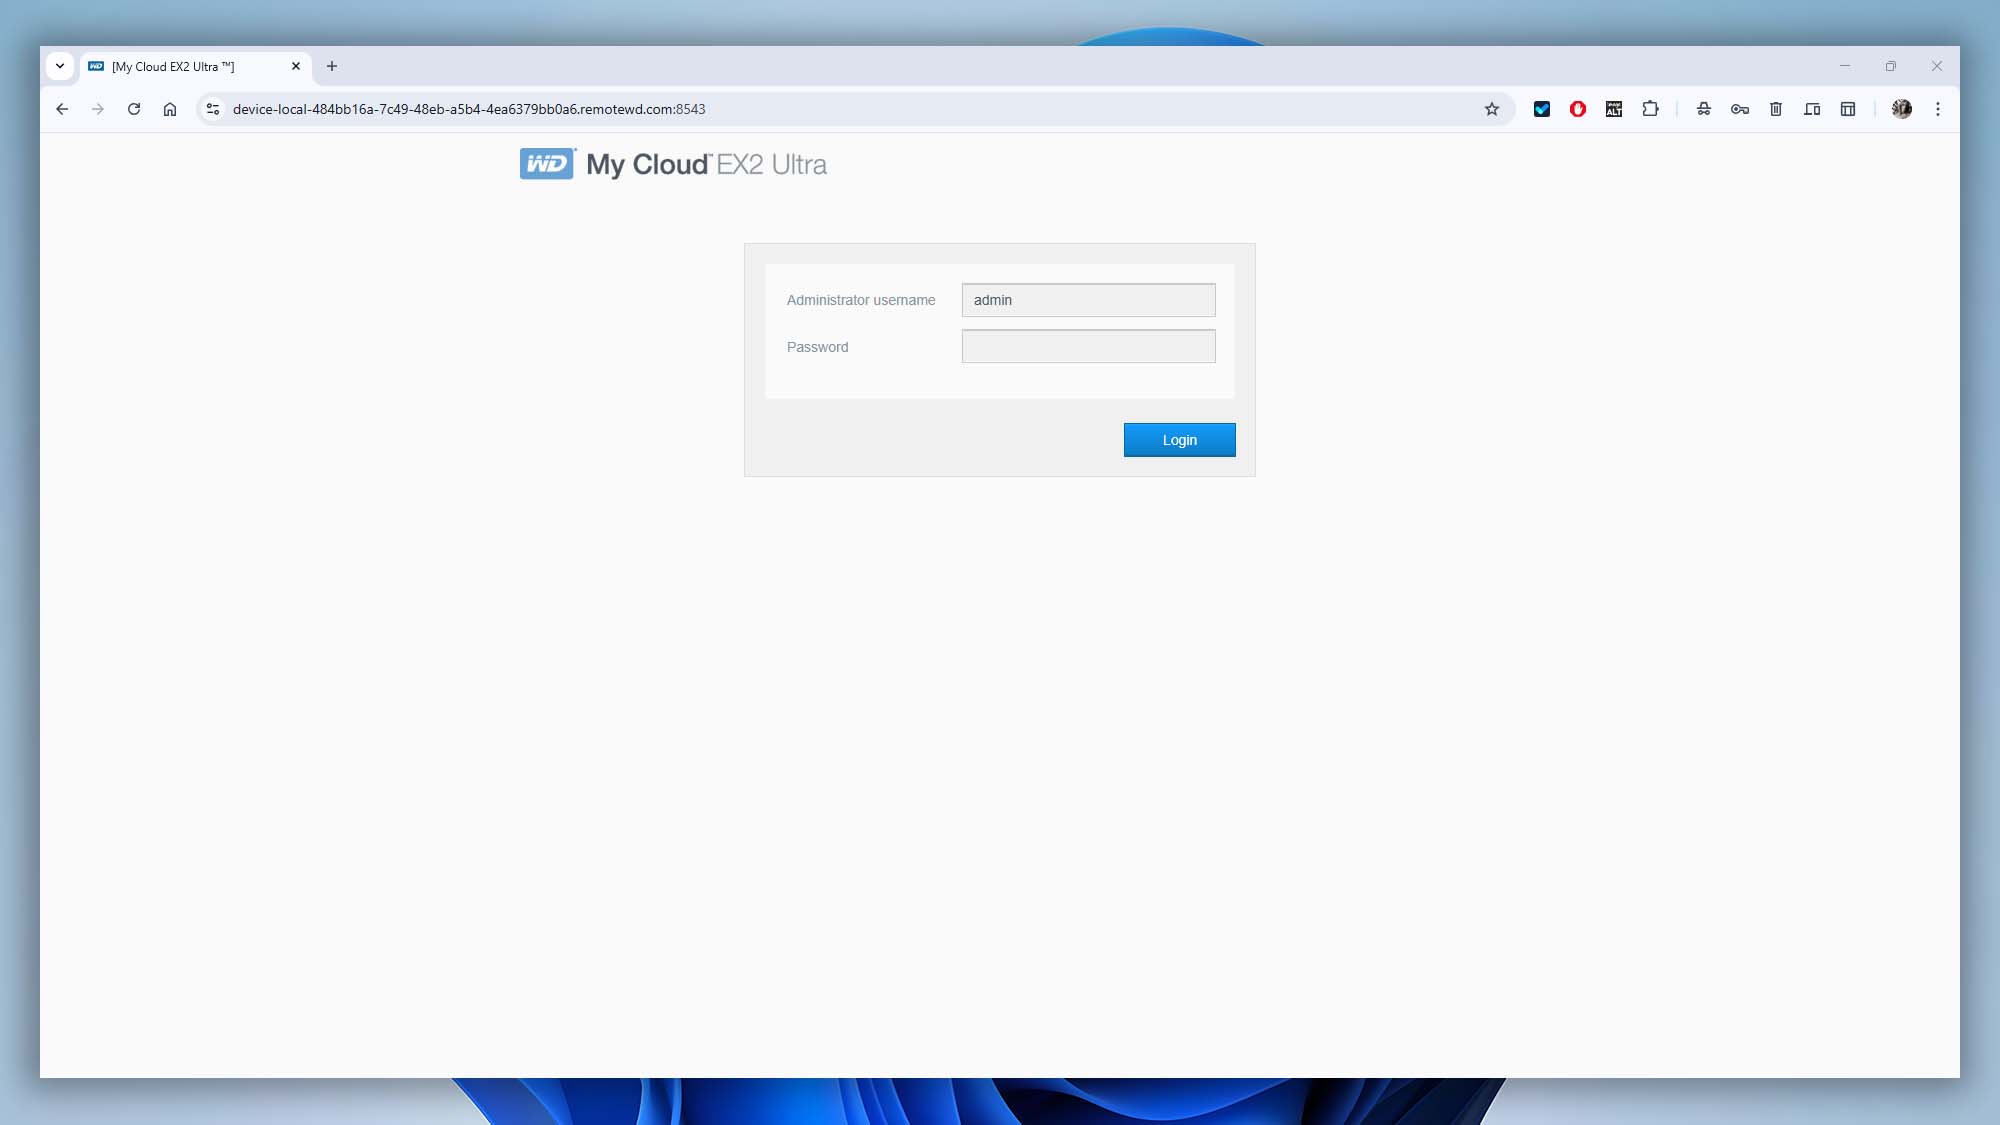Click the WD My Cloud logo

(547, 164)
